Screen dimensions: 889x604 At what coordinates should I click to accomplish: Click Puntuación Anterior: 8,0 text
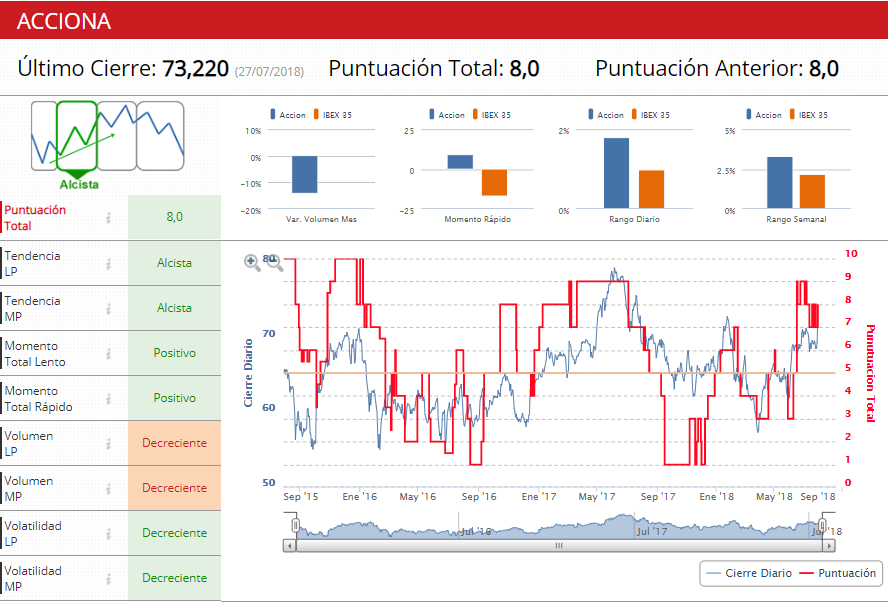pyautogui.click(x=717, y=69)
